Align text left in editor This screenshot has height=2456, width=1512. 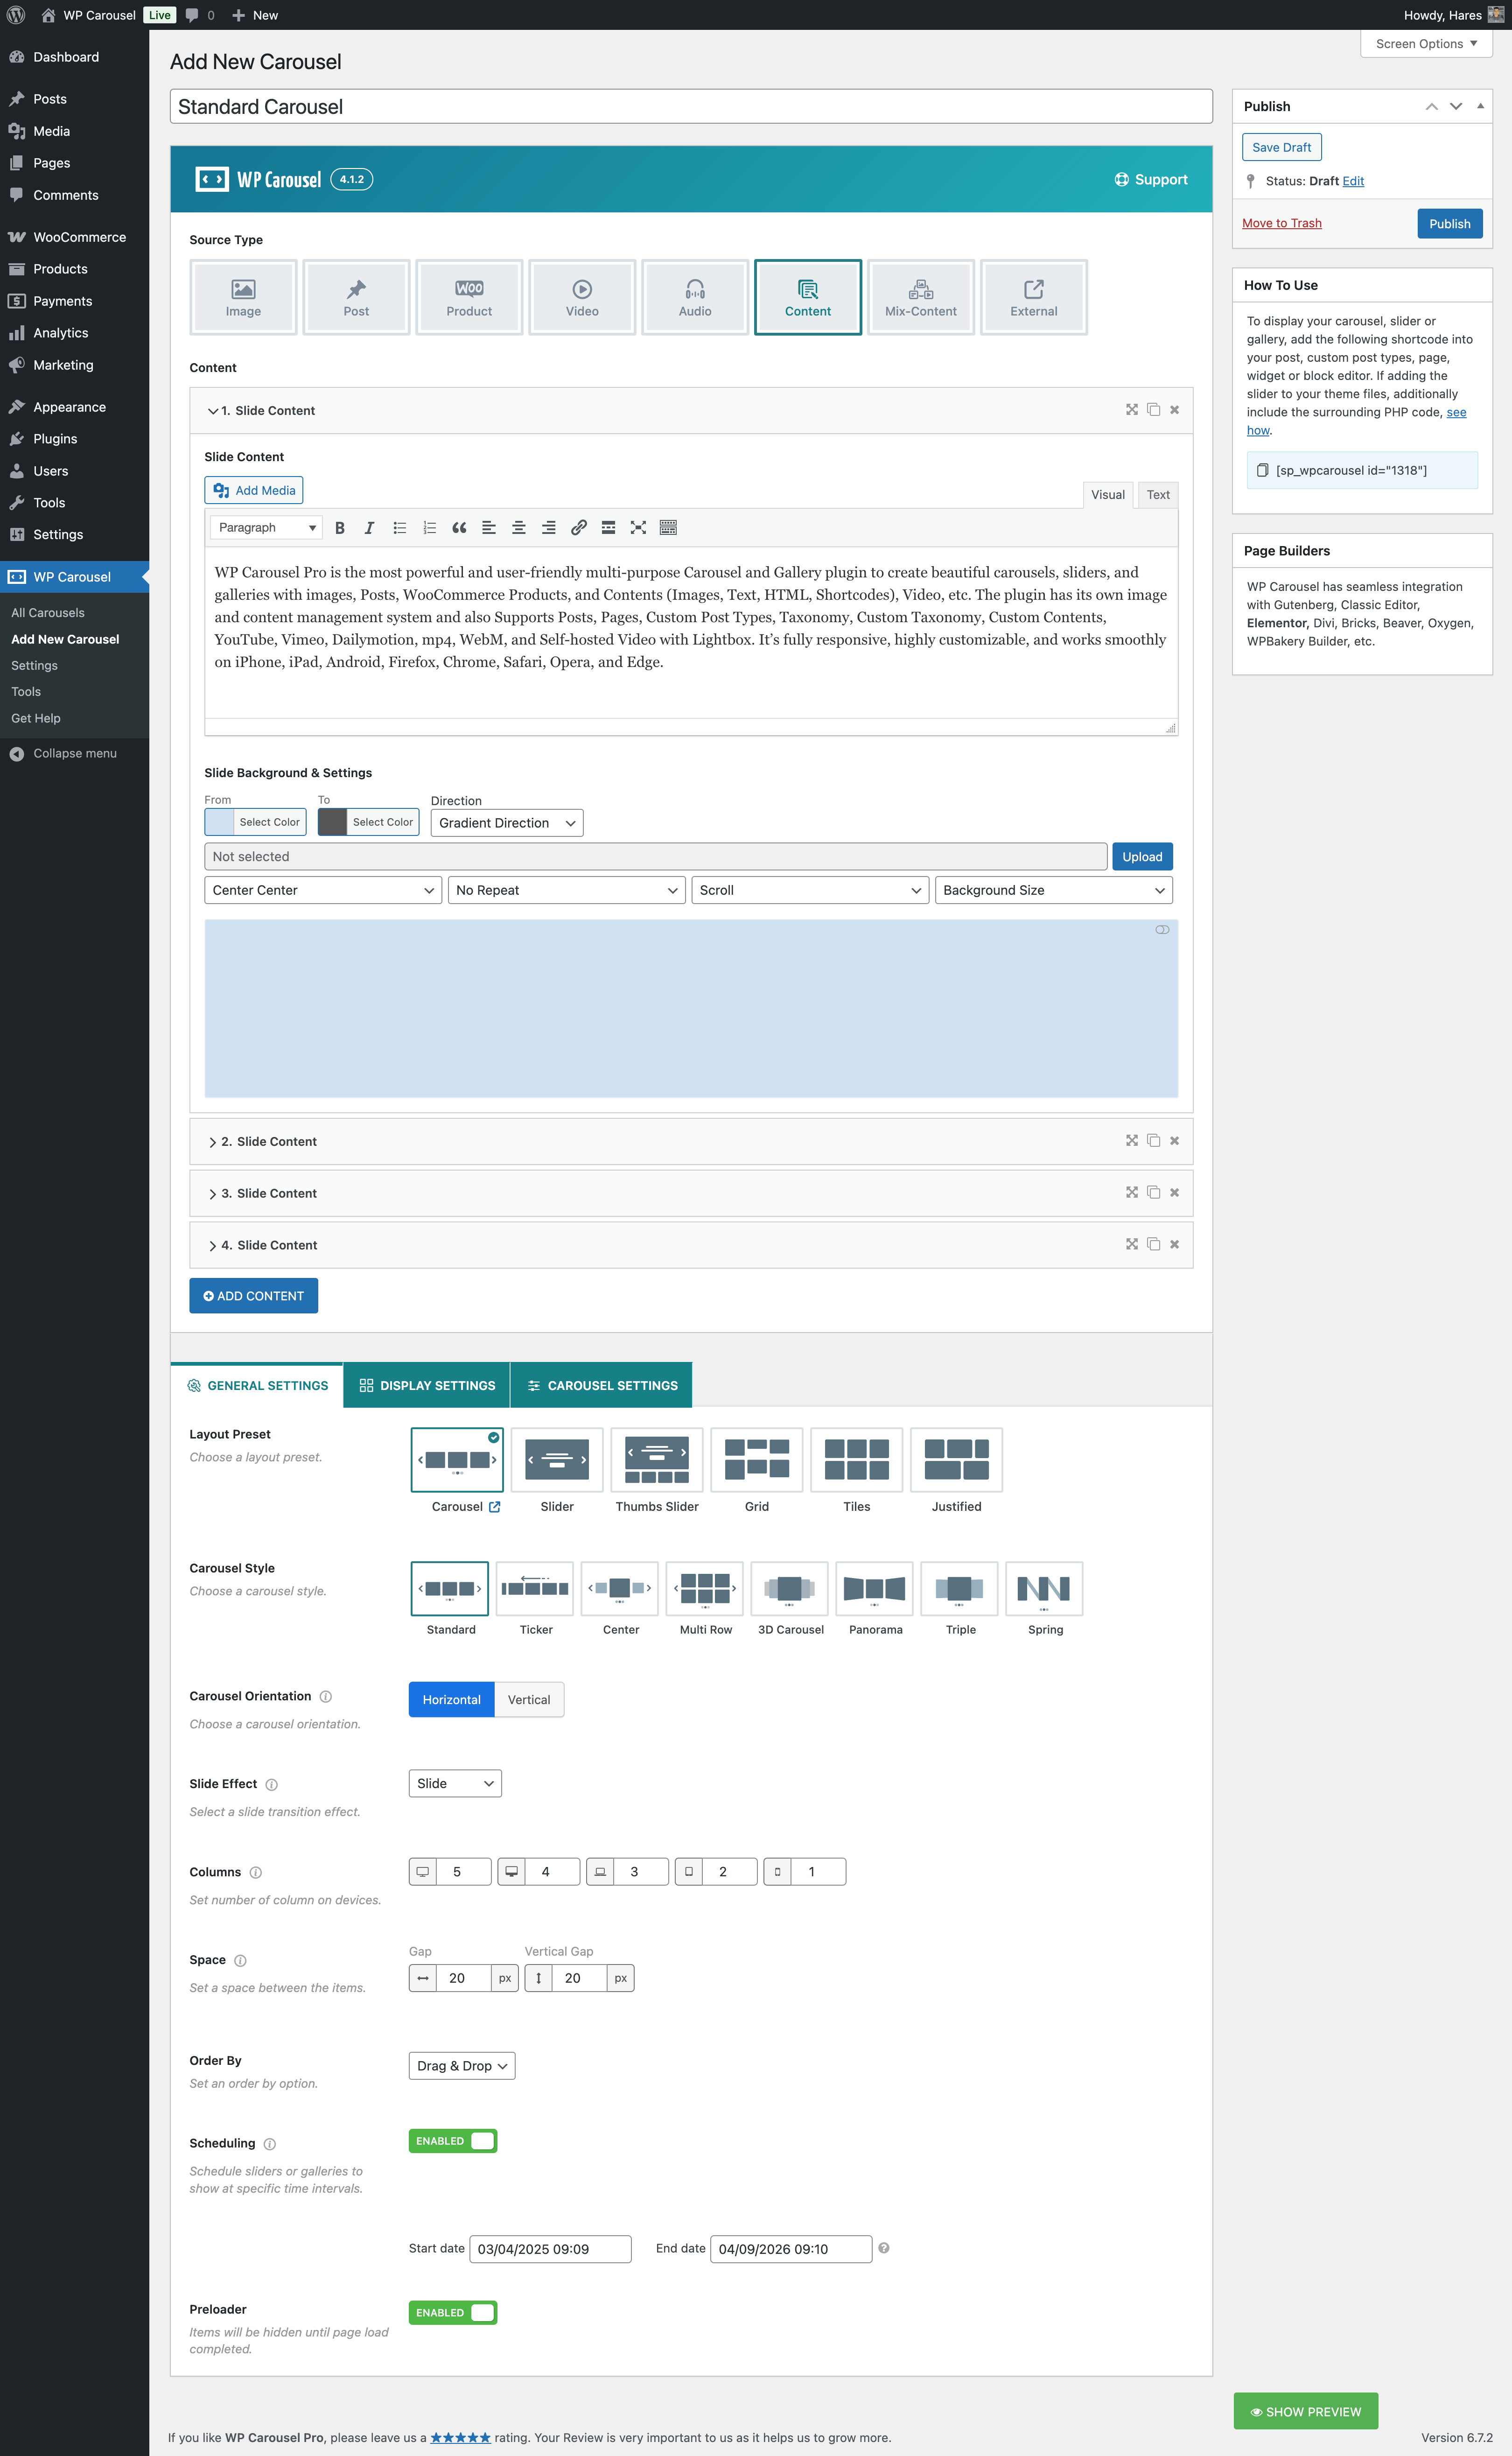pos(489,528)
